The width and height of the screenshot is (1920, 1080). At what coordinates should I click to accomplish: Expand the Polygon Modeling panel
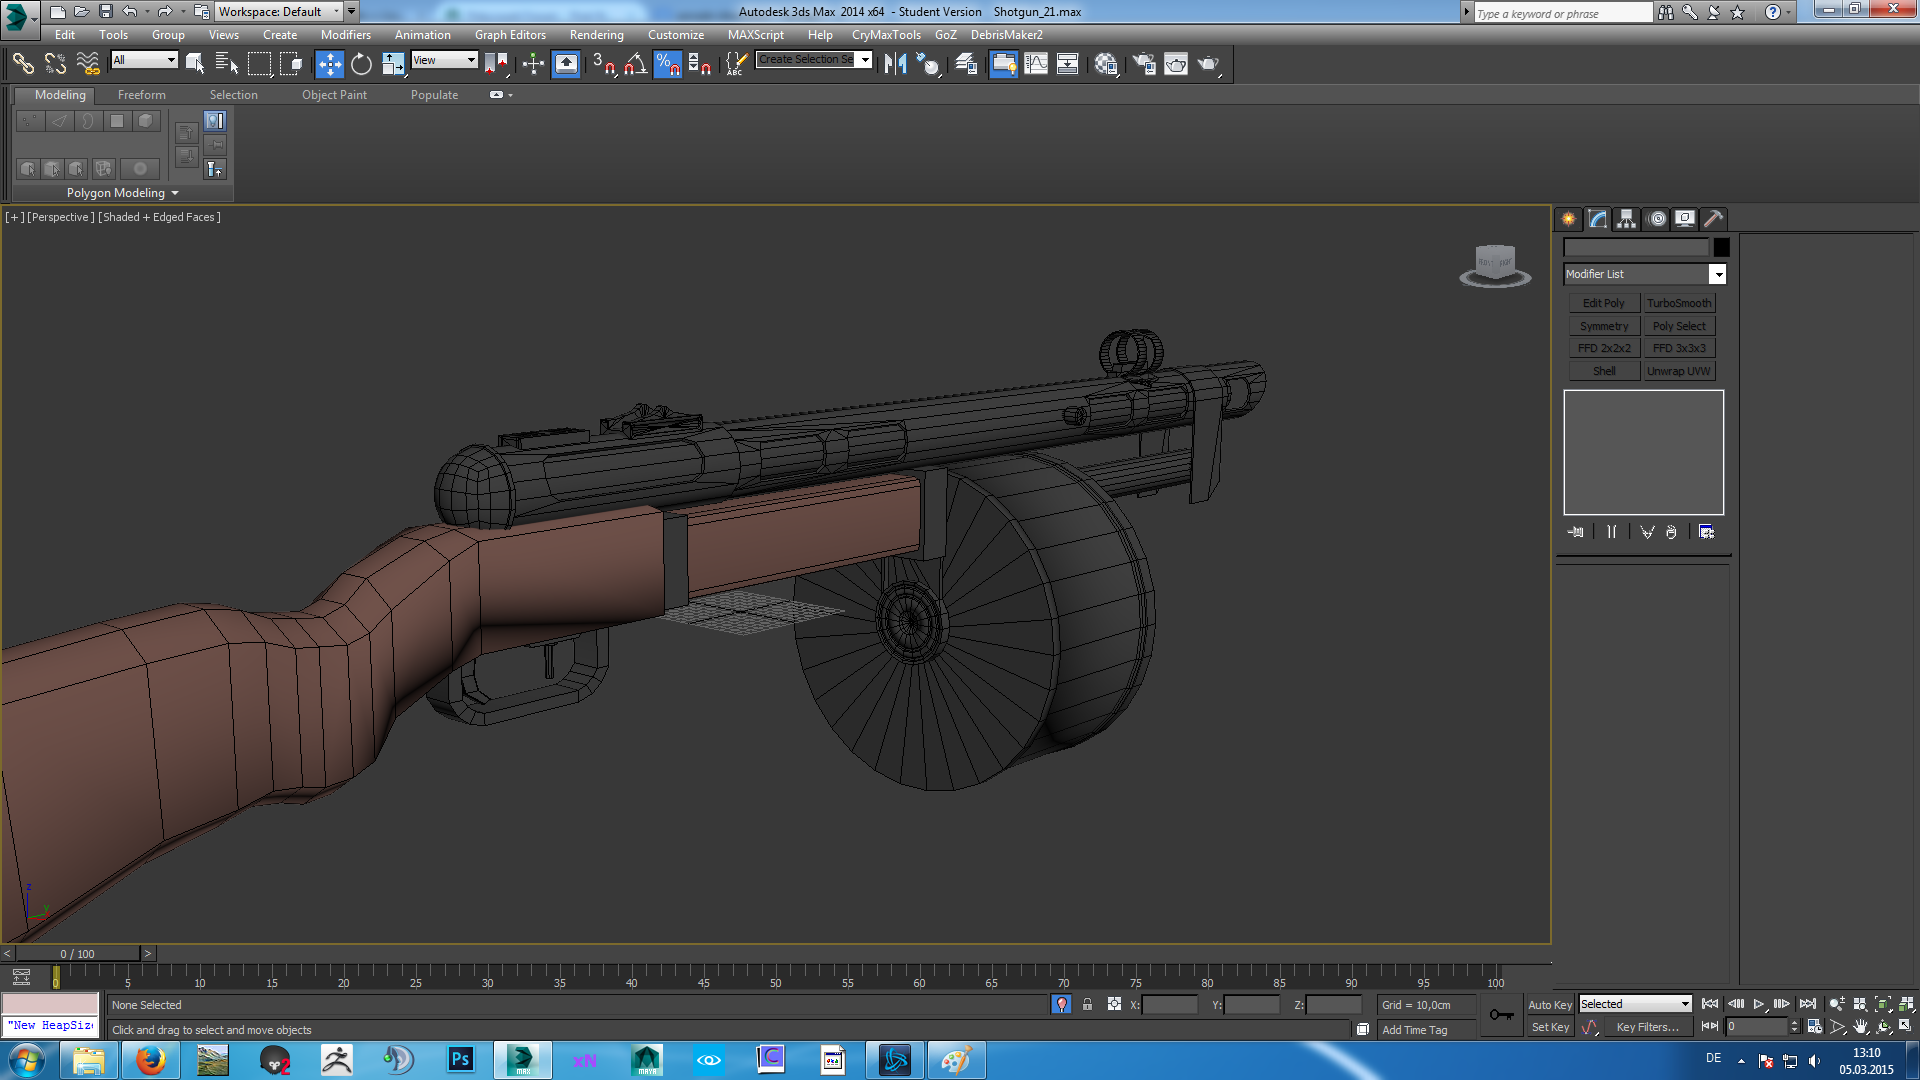[123, 193]
